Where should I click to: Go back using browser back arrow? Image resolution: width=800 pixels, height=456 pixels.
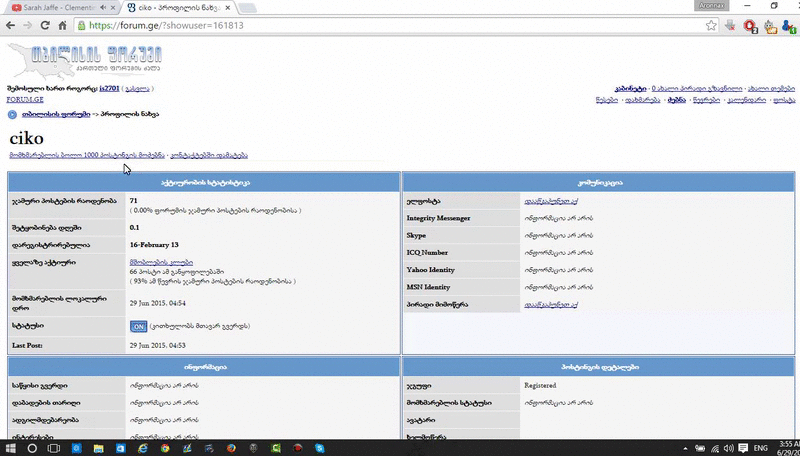pyautogui.click(x=11, y=25)
